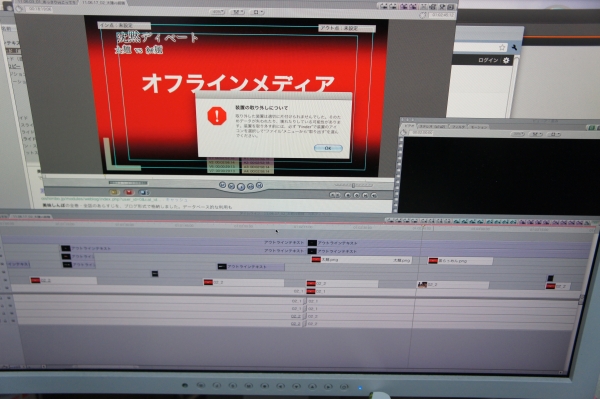Open the browser wrench menu icon
Screen dimensions: 600x399
(514, 47)
